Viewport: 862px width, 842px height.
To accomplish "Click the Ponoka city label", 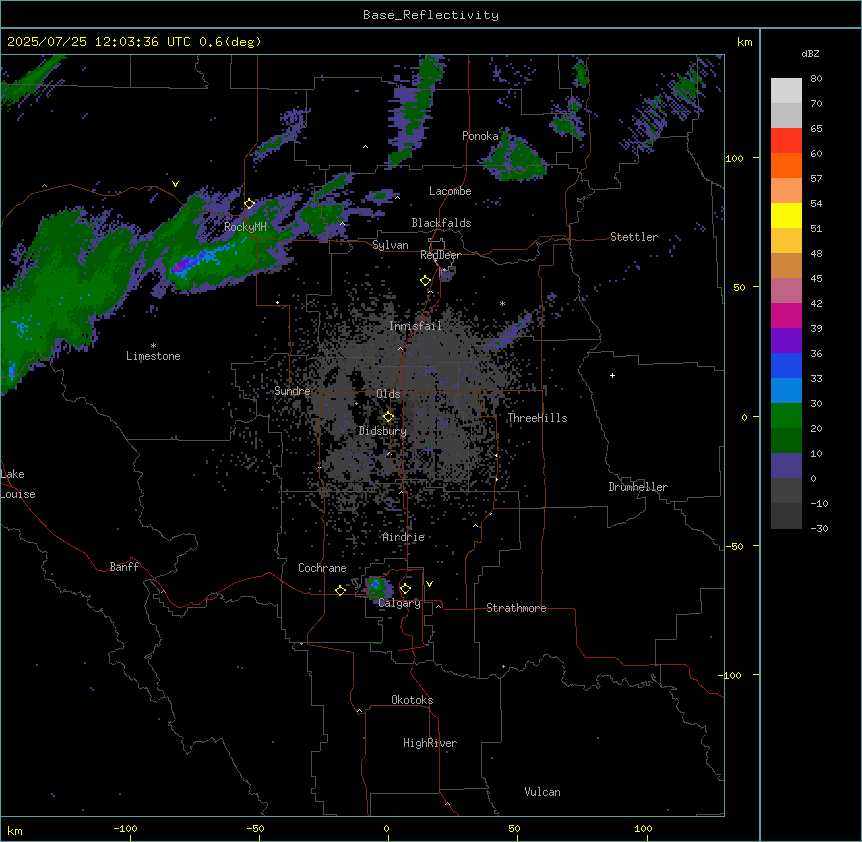I will pyautogui.click(x=480, y=136).
